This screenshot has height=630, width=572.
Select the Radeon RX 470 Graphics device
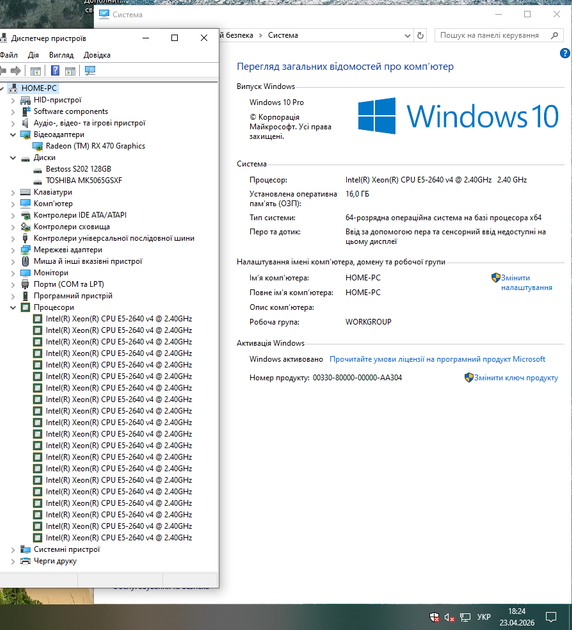[95, 146]
